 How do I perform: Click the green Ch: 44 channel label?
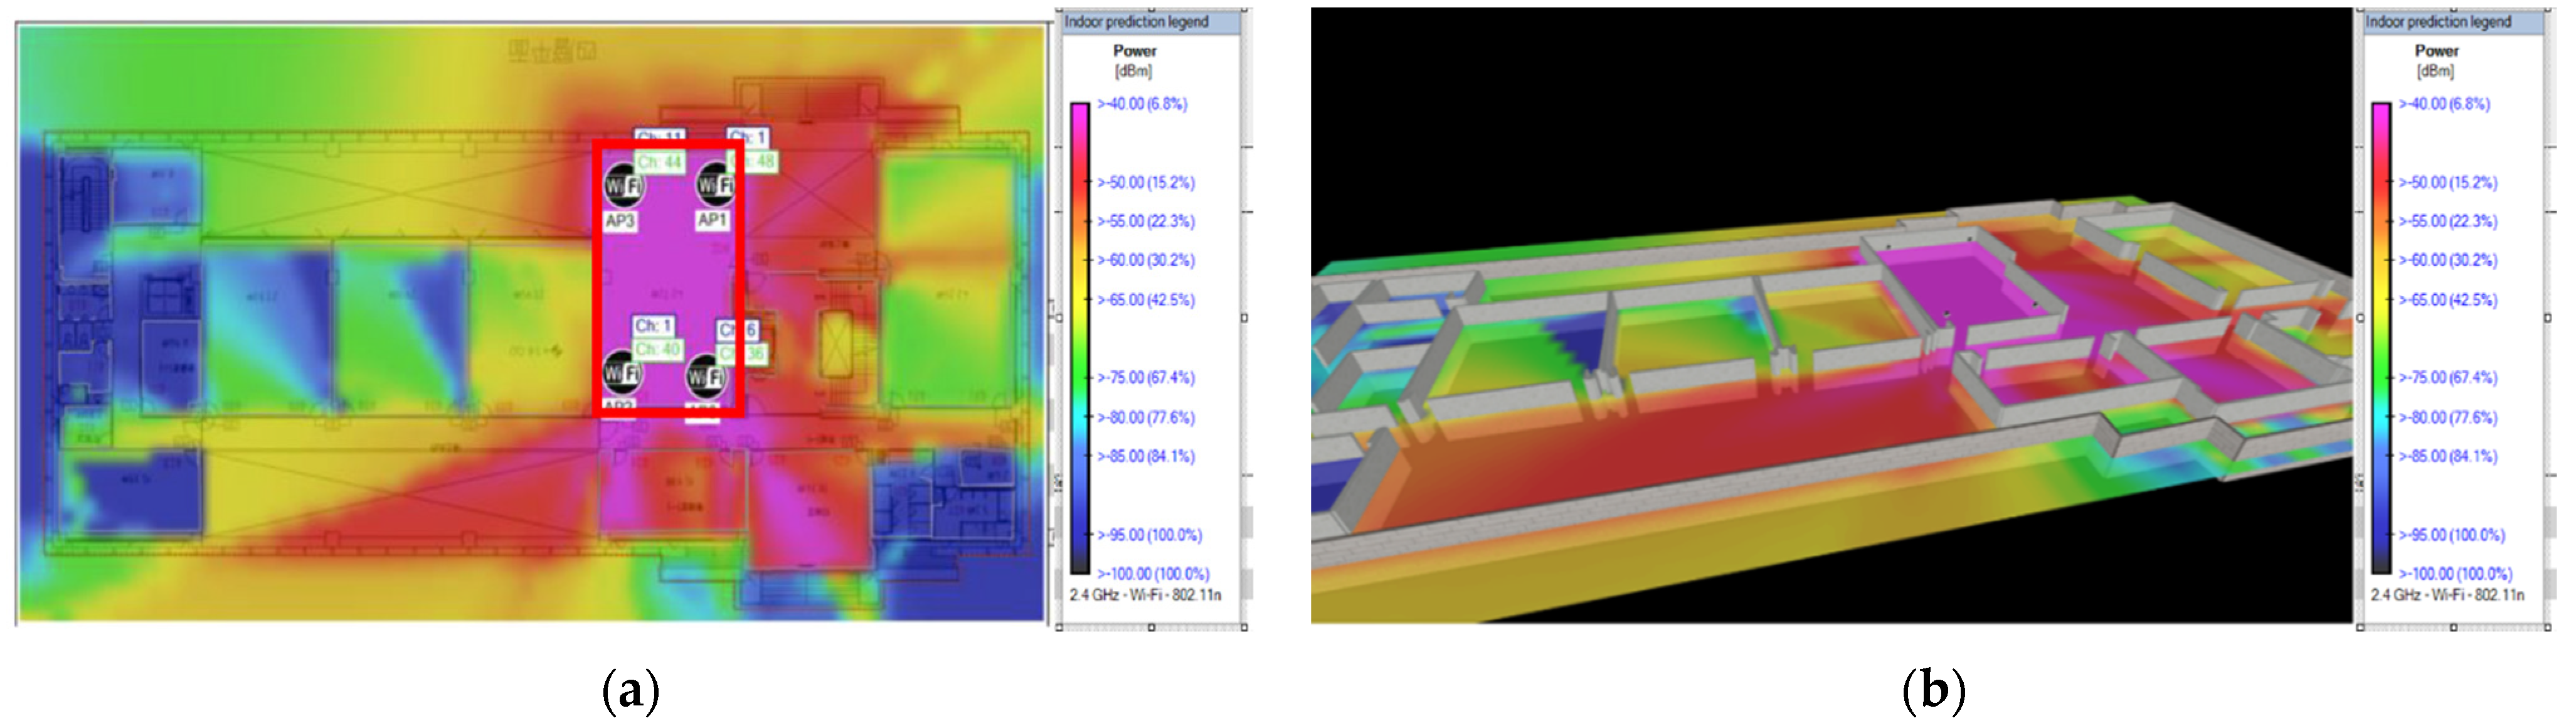tap(659, 162)
